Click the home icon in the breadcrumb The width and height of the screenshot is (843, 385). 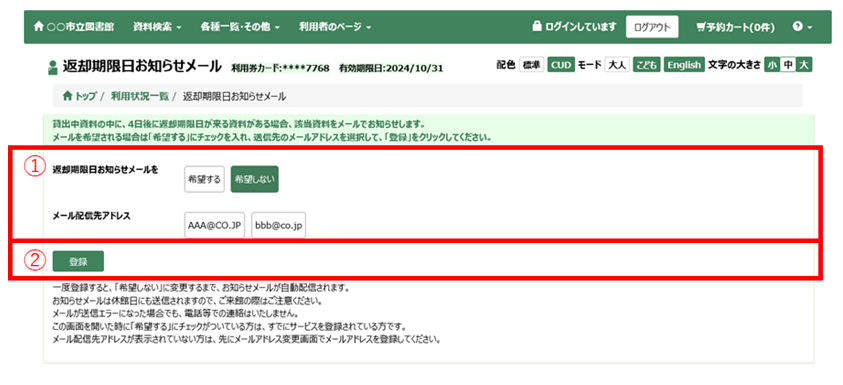coord(67,96)
